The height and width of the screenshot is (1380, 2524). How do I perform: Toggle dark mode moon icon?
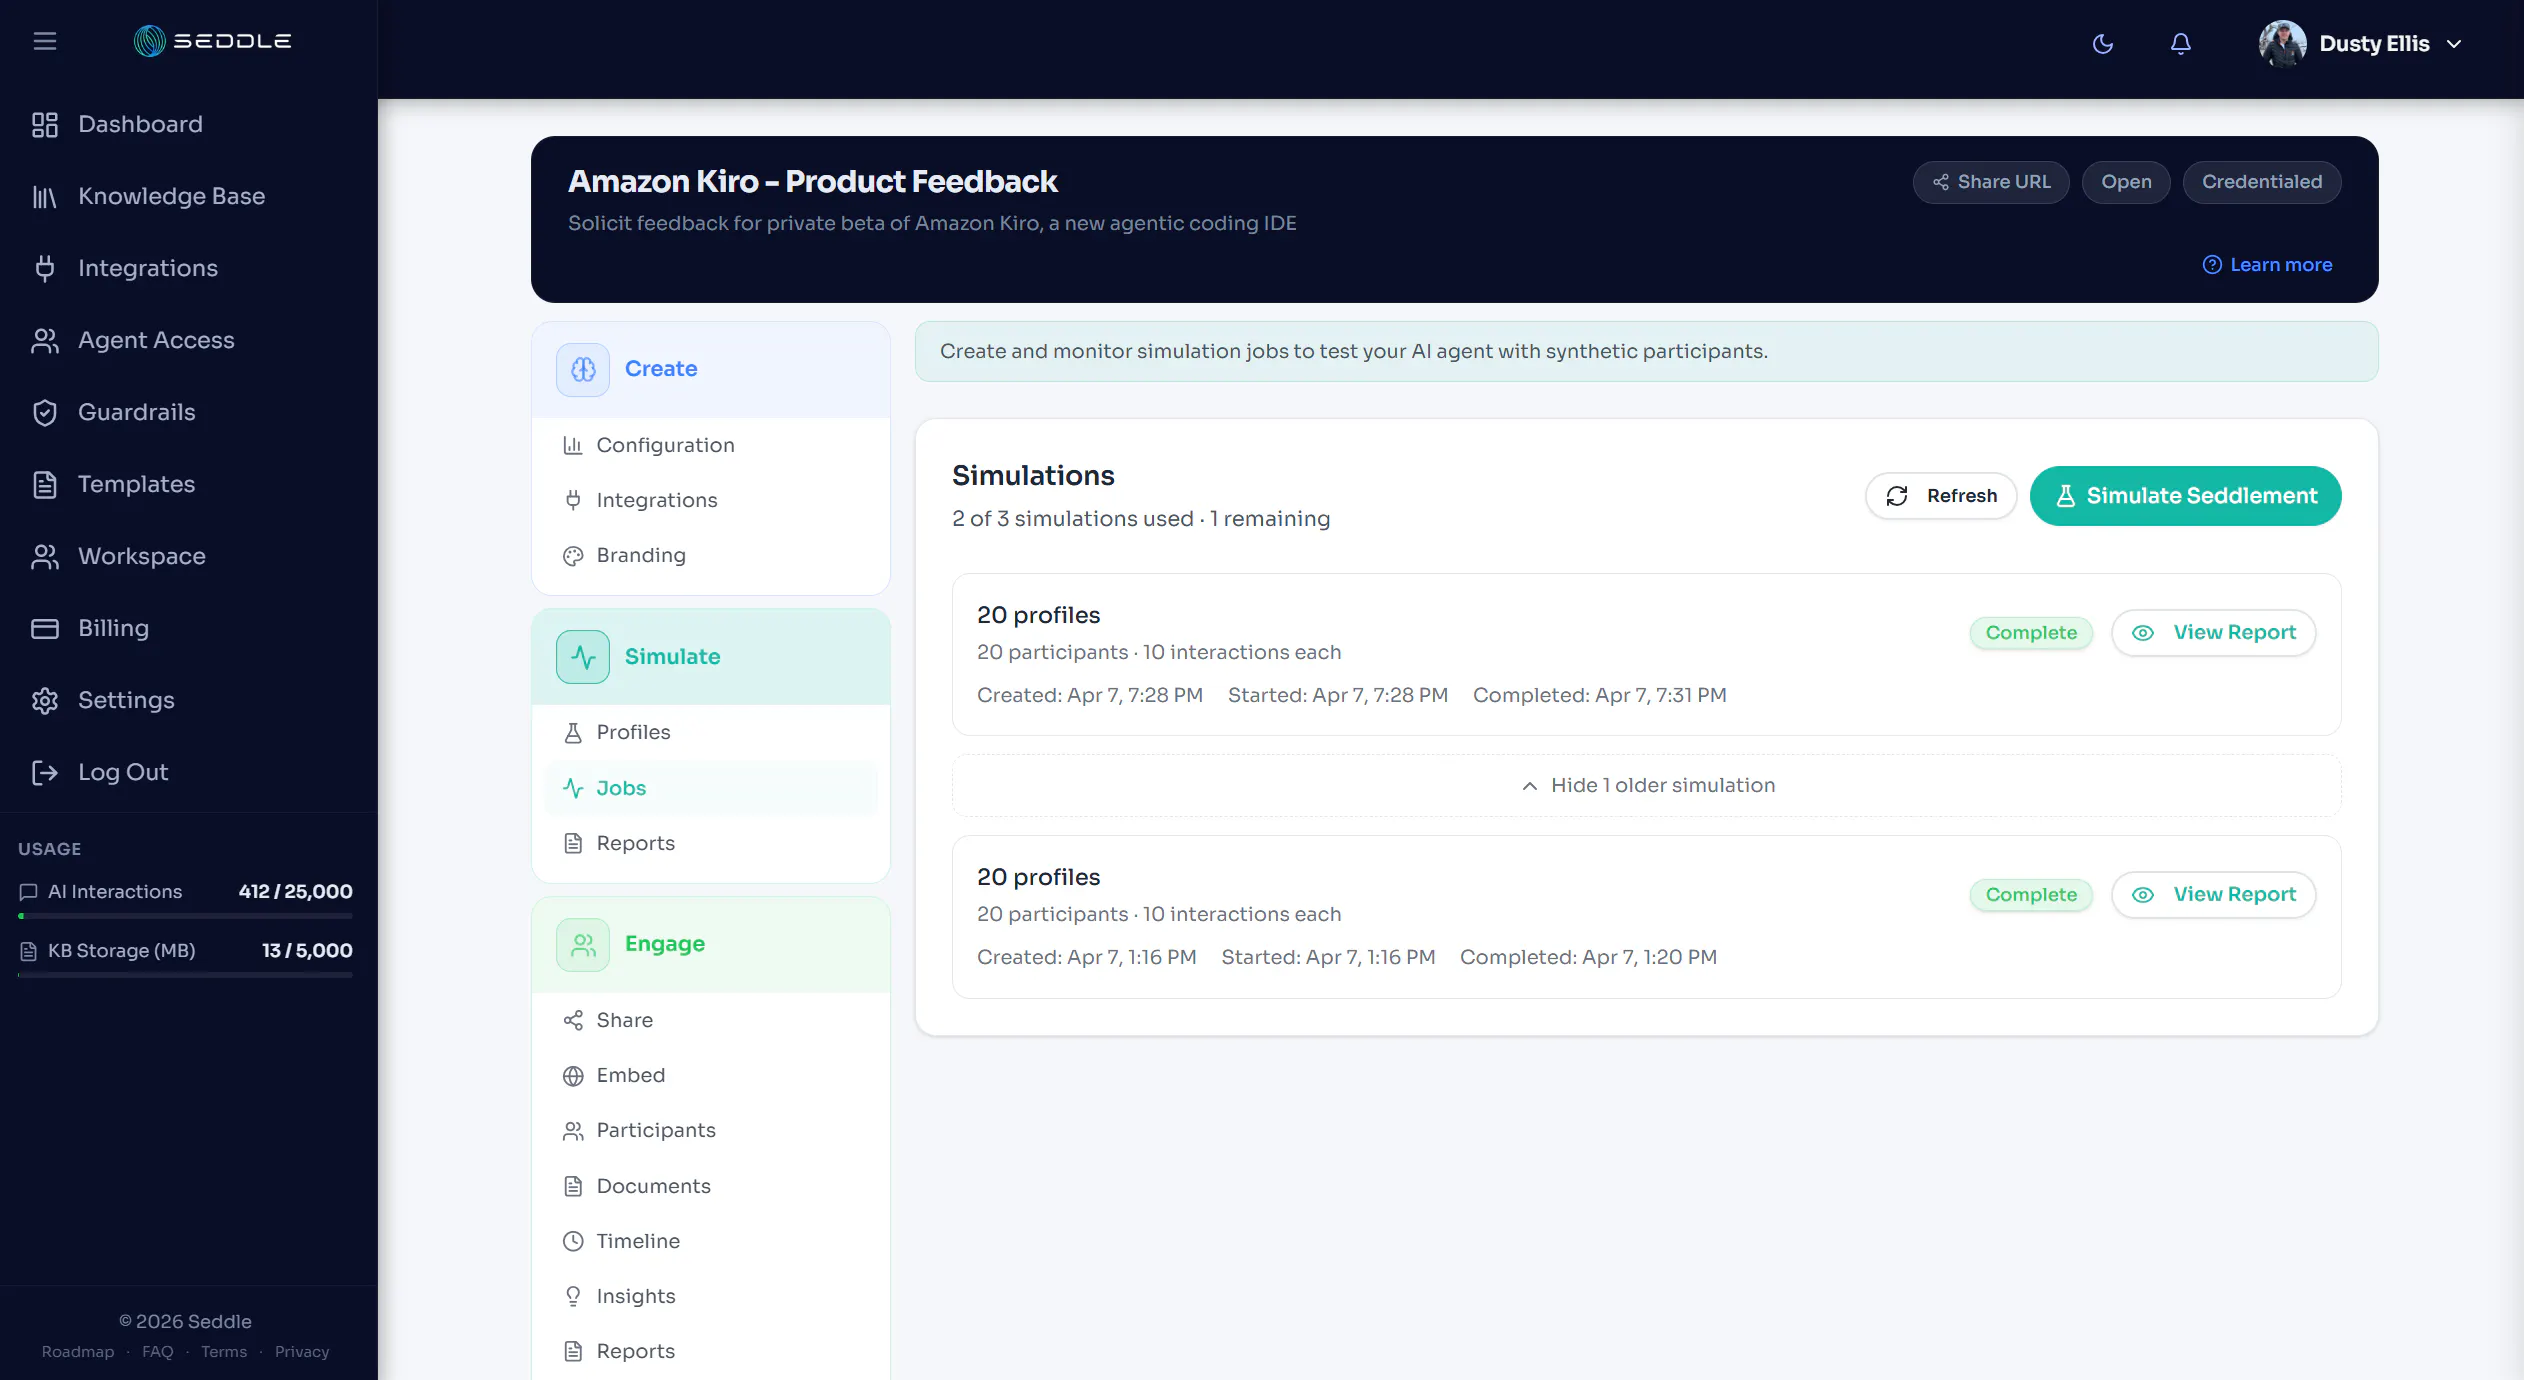[2103, 44]
